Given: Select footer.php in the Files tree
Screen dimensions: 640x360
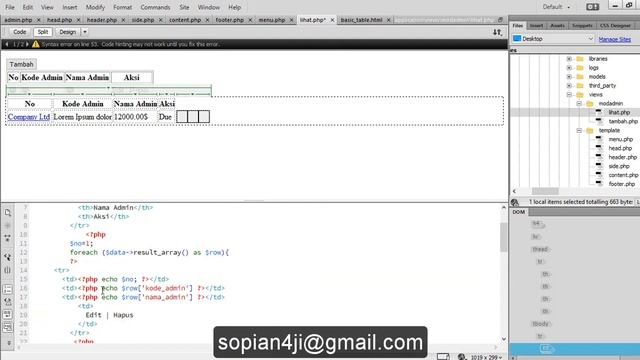Looking at the screenshot, I should (x=622, y=184).
